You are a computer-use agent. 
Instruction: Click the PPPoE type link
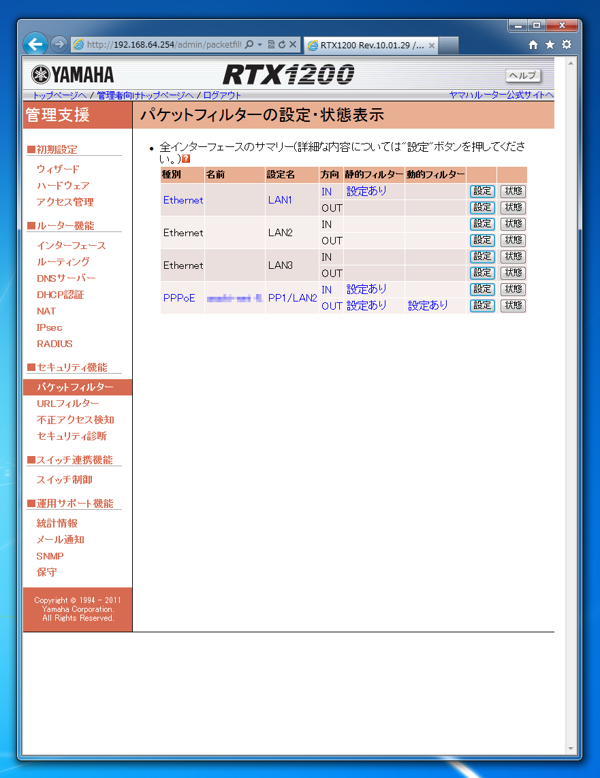tap(179, 298)
